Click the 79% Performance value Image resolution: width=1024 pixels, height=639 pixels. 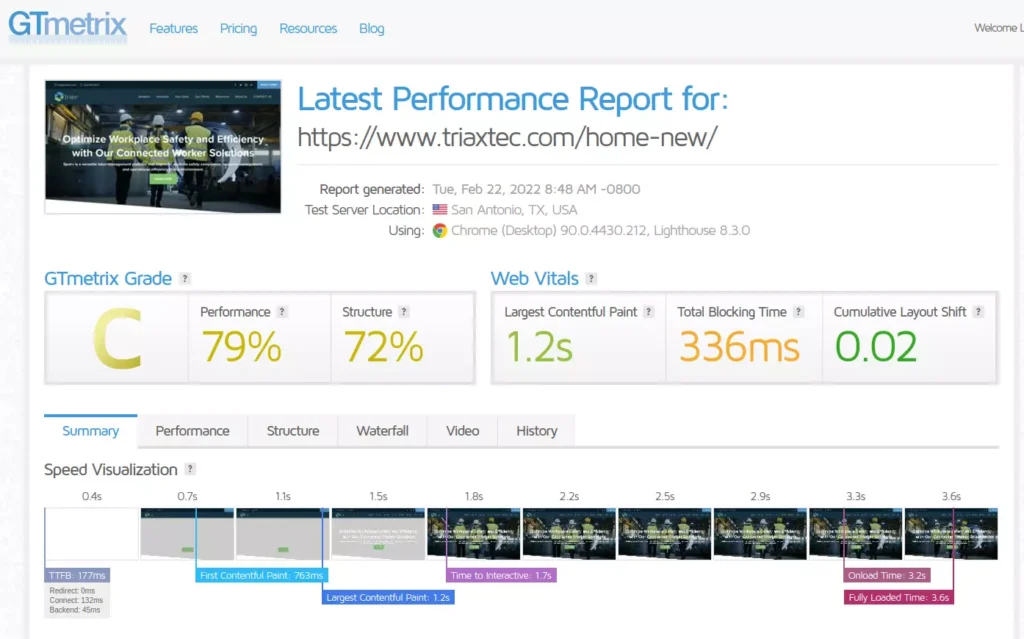pyautogui.click(x=241, y=346)
